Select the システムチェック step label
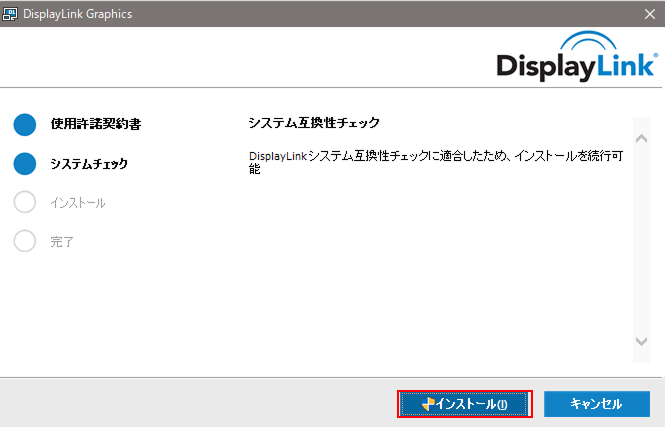The height and width of the screenshot is (427, 665). pyautogui.click(x=89, y=164)
